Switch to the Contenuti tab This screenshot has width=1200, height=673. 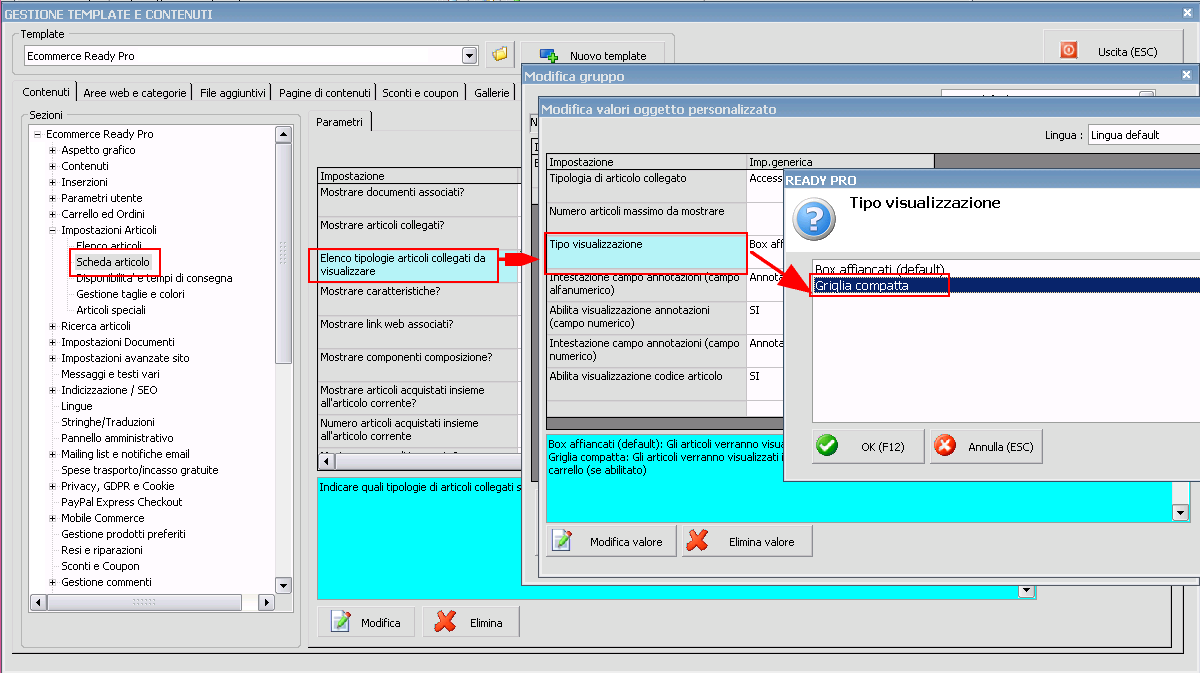click(x=46, y=91)
